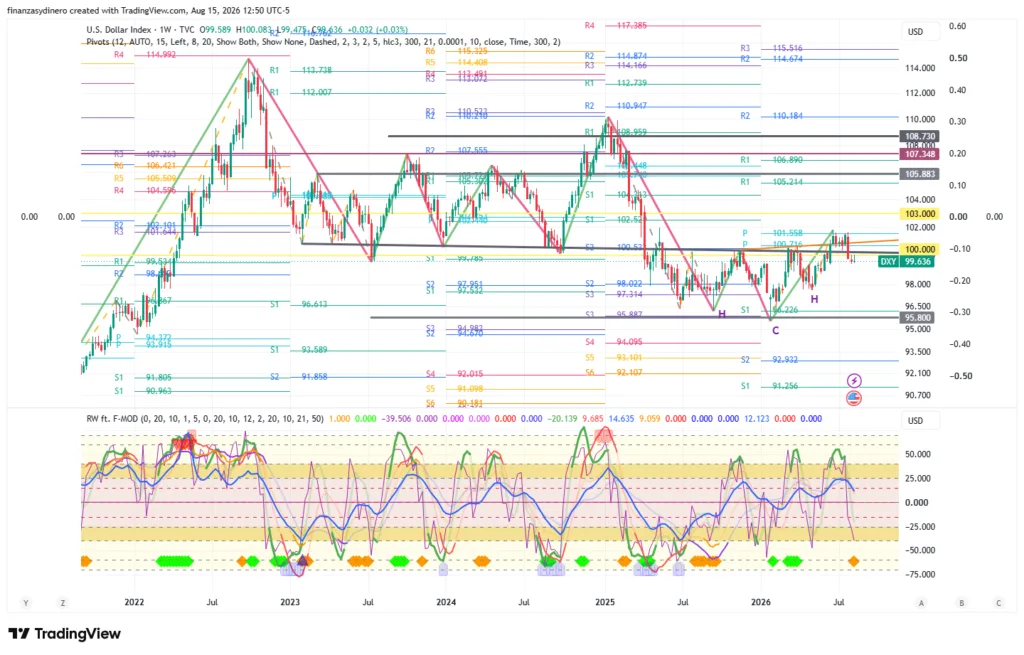Image resolution: width=1024 pixels, height=655 pixels.
Task: Click the A scale button at the bottom right
Action: pos(921,603)
